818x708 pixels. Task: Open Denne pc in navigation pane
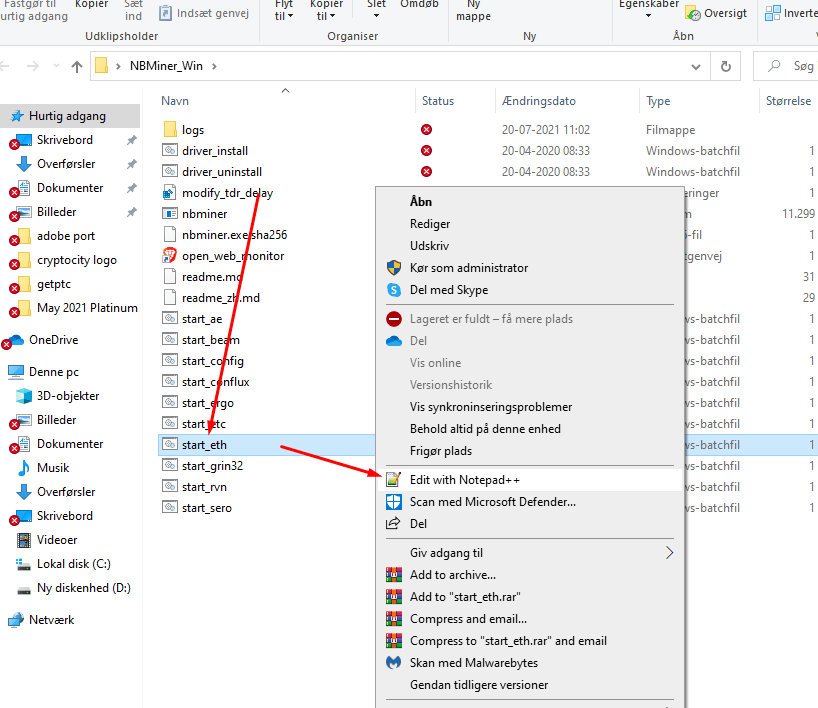(x=54, y=372)
